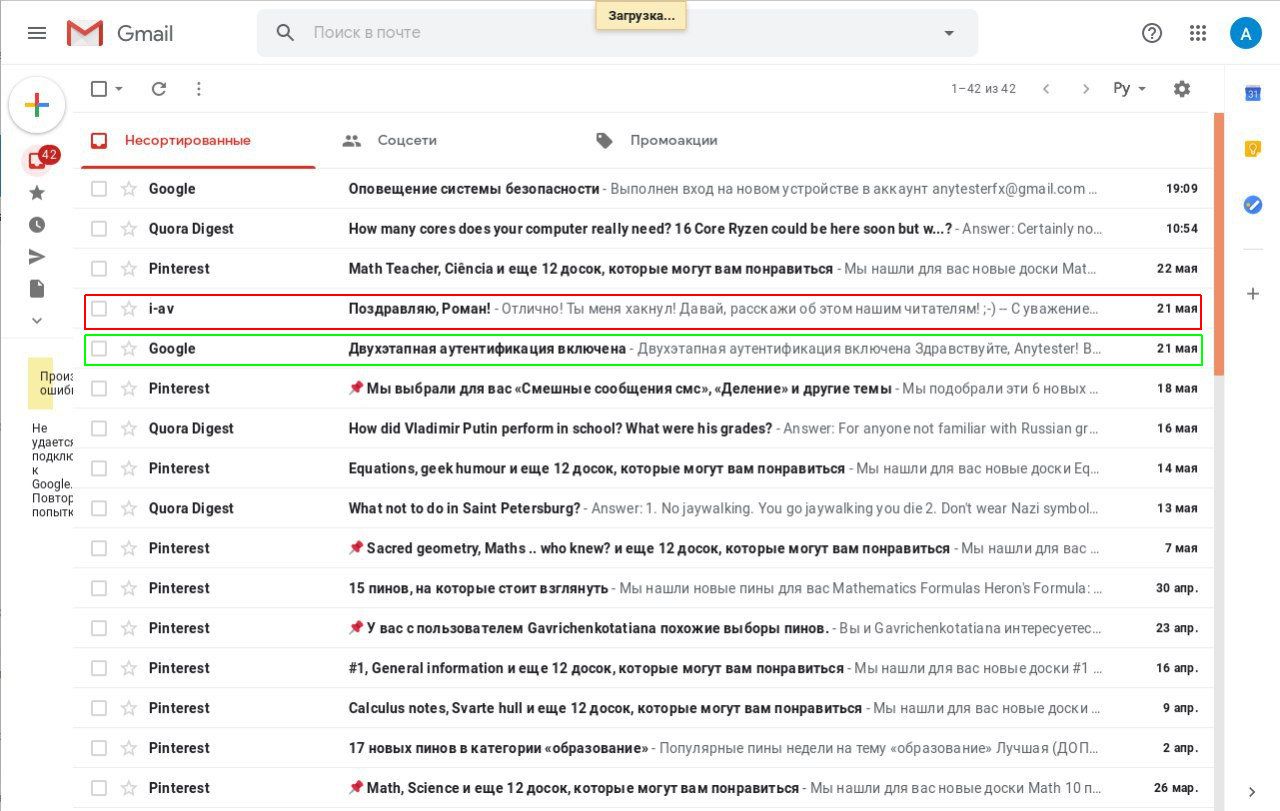Viewport: 1280px width, 811px height.
Task: Open Google Calendar side panel icon
Action: [1252, 94]
